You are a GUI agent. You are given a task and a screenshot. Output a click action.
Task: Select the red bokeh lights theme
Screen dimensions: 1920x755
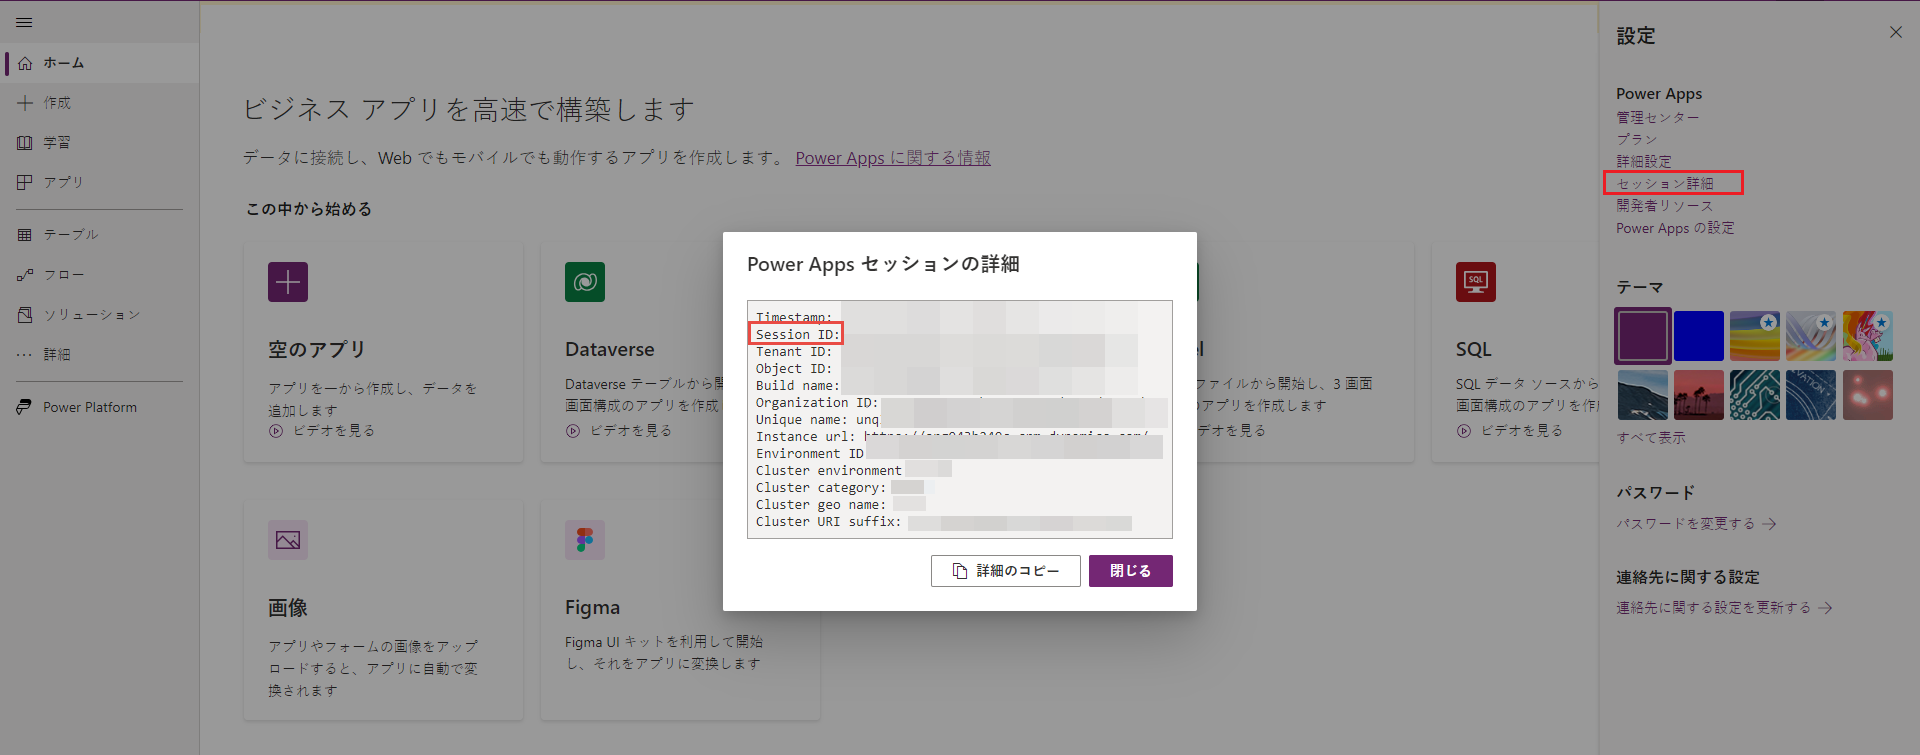1868,395
